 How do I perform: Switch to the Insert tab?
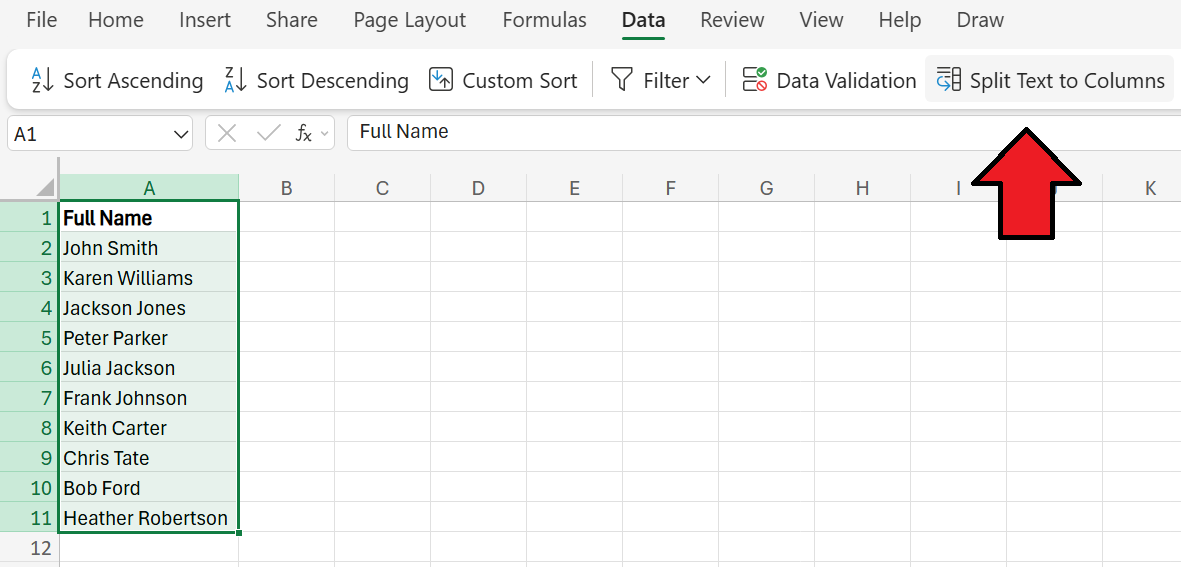205,20
